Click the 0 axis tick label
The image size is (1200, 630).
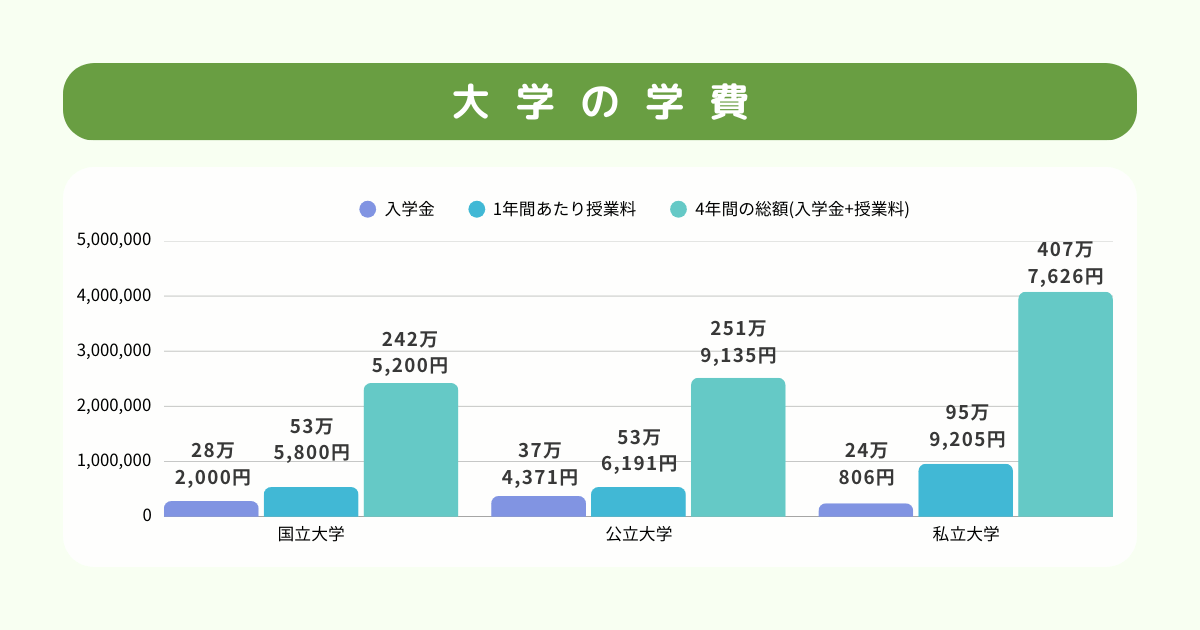click(x=147, y=516)
